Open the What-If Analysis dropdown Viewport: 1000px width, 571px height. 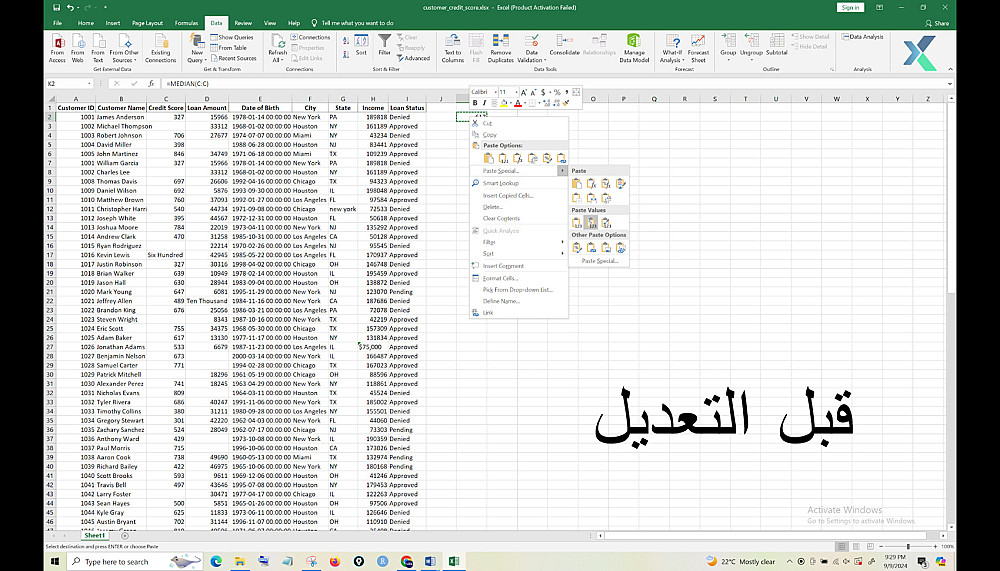coord(672,48)
